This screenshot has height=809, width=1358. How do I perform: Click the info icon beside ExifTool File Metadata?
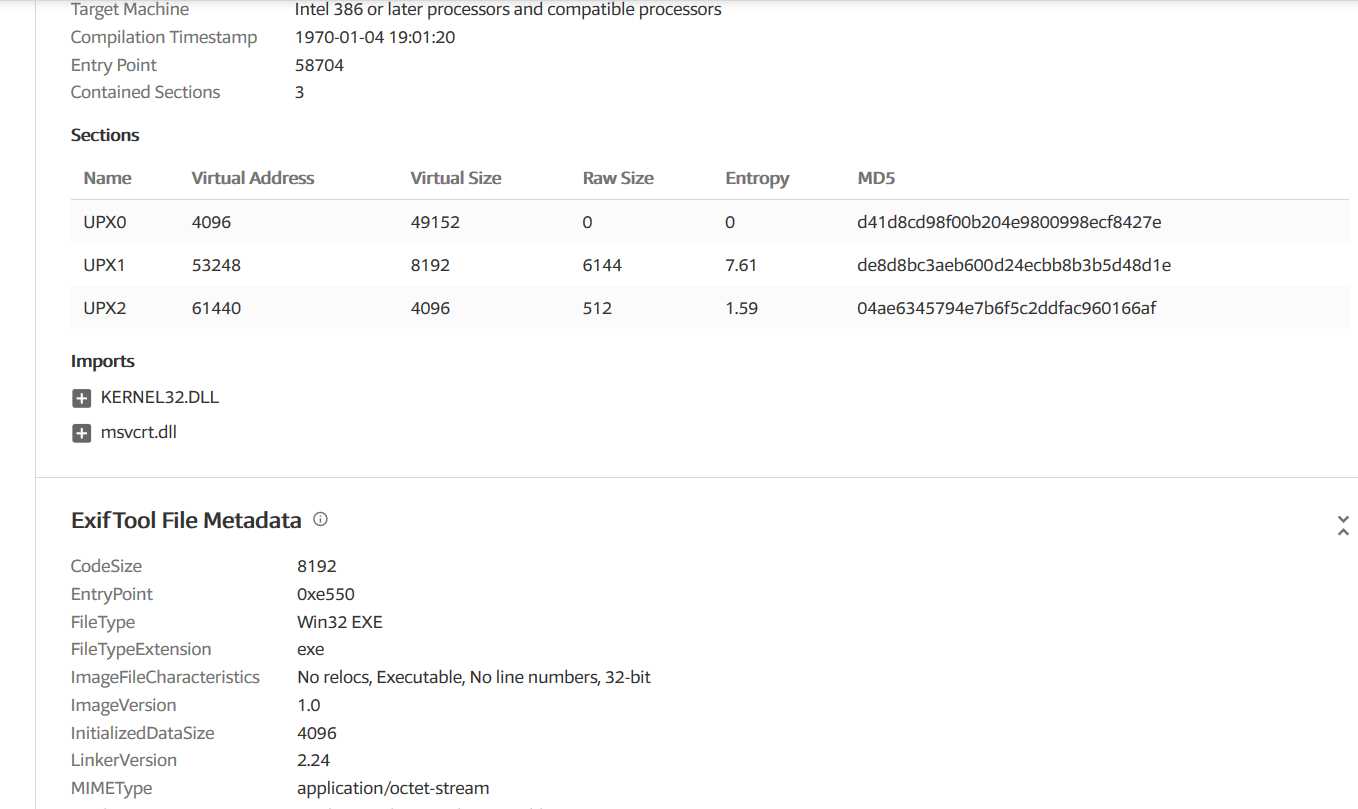(x=320, y=520)
